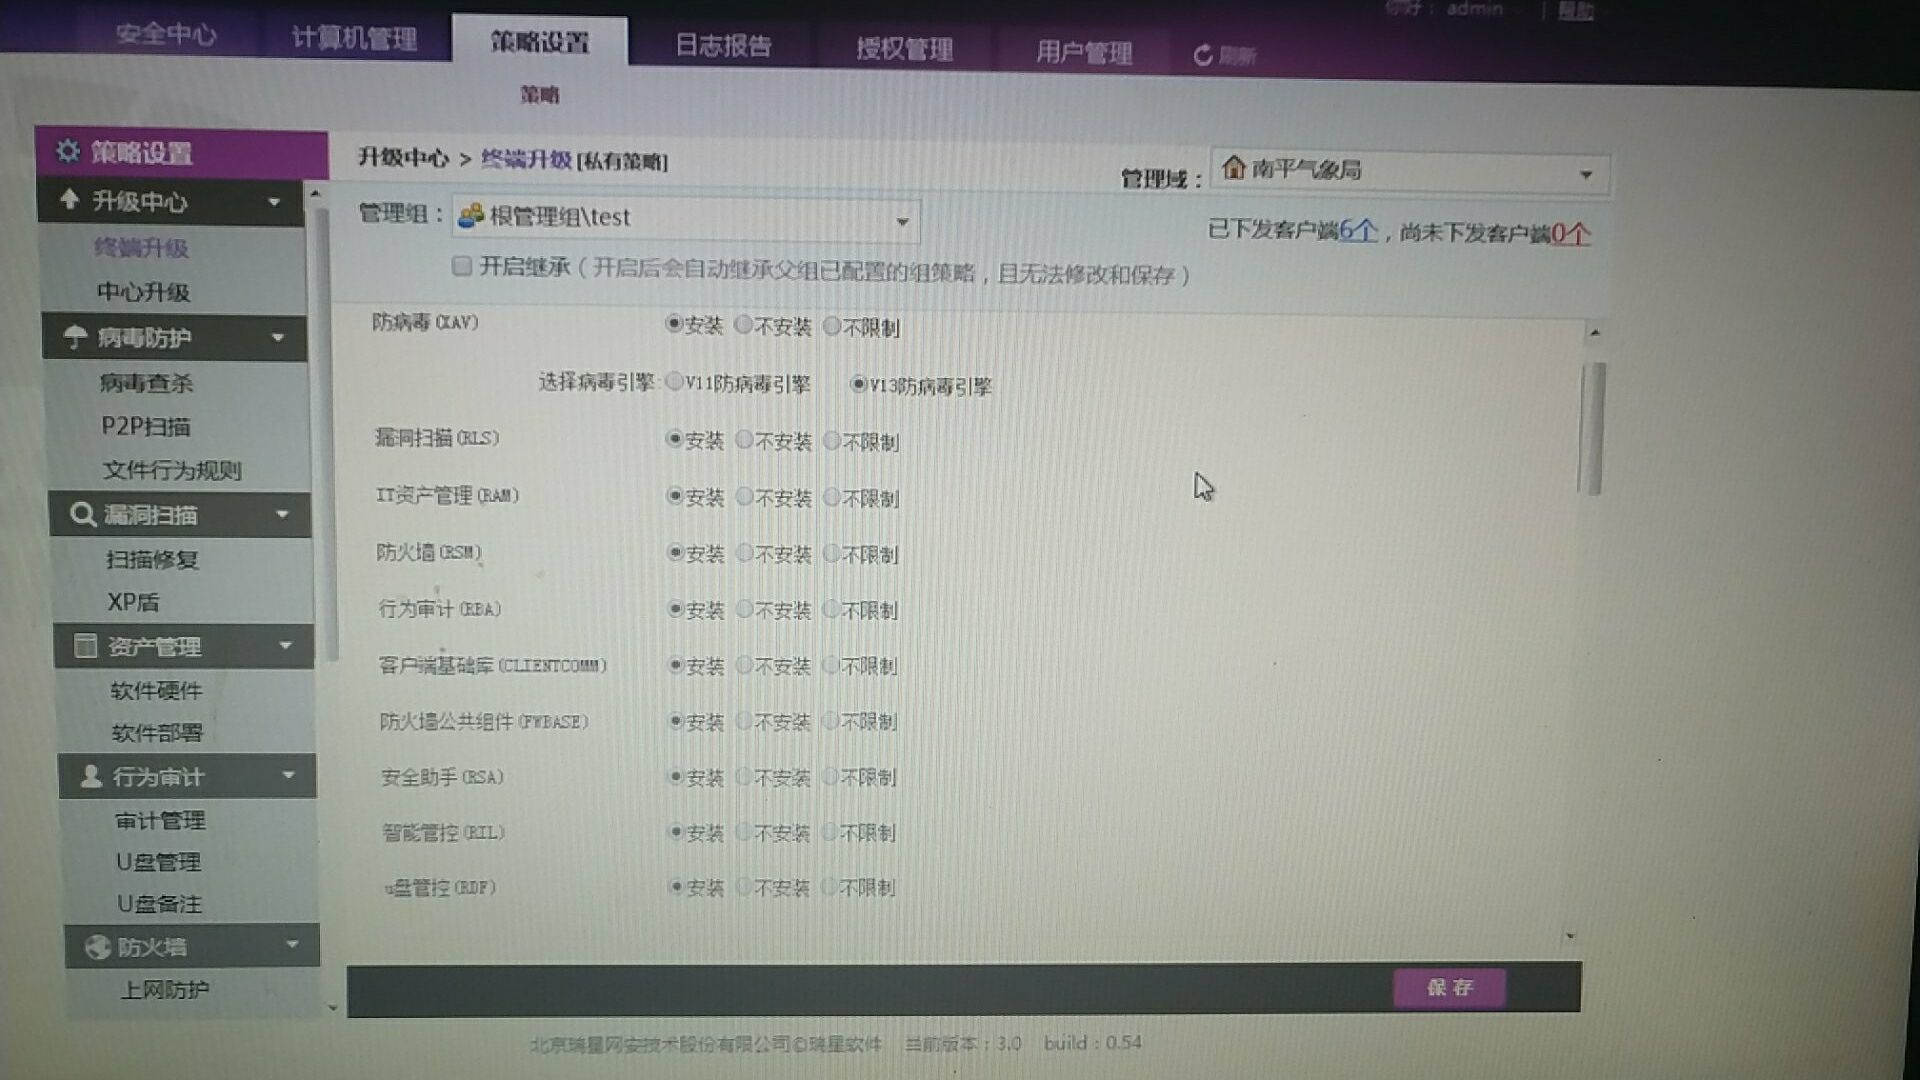The image size is (1920, 1080).
Task: Open the 管理组 dropdown showing 根管理组\test
Action: point(902,221)
